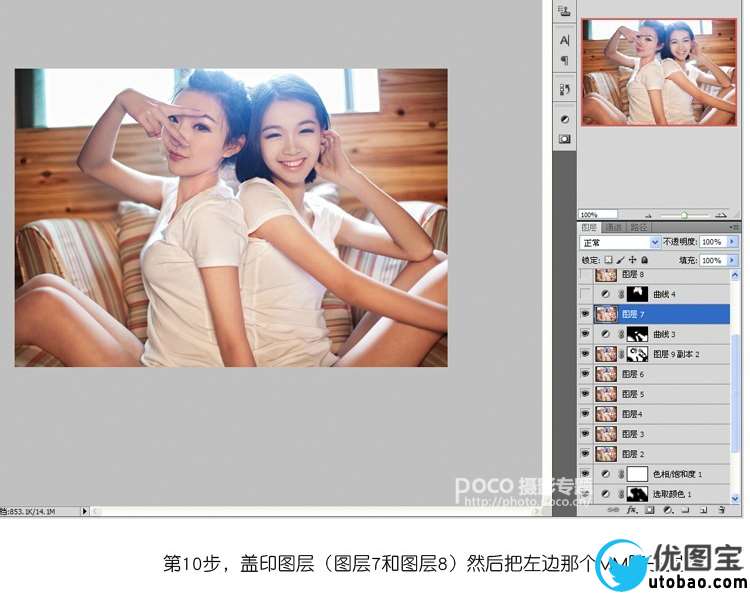Select the 图层 2 layer
Screen dimensions: 750x596
click(x=662, y=454)
